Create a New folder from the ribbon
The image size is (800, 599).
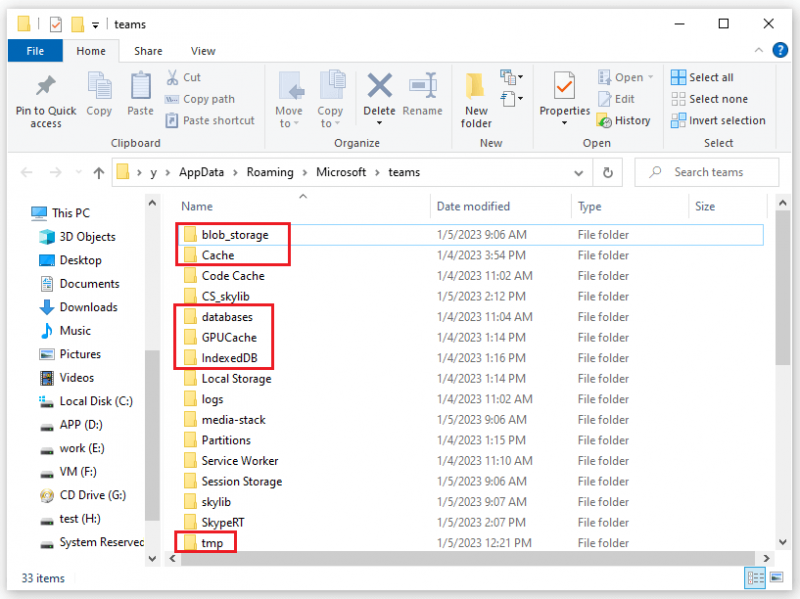tap(476, 100)
